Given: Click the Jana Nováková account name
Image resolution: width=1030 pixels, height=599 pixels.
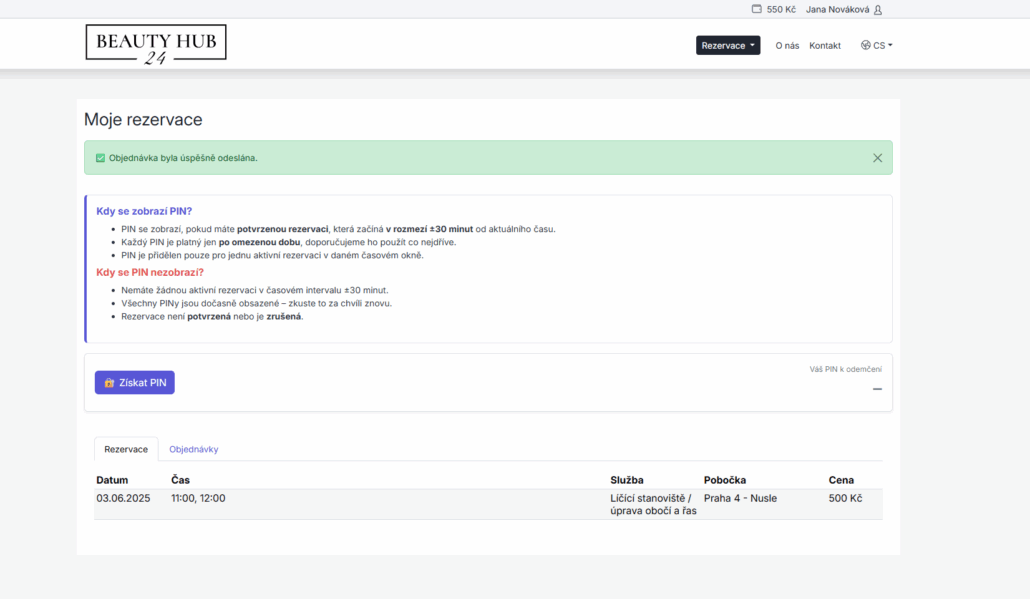Looking at the screenshot, I should point(838,10).
